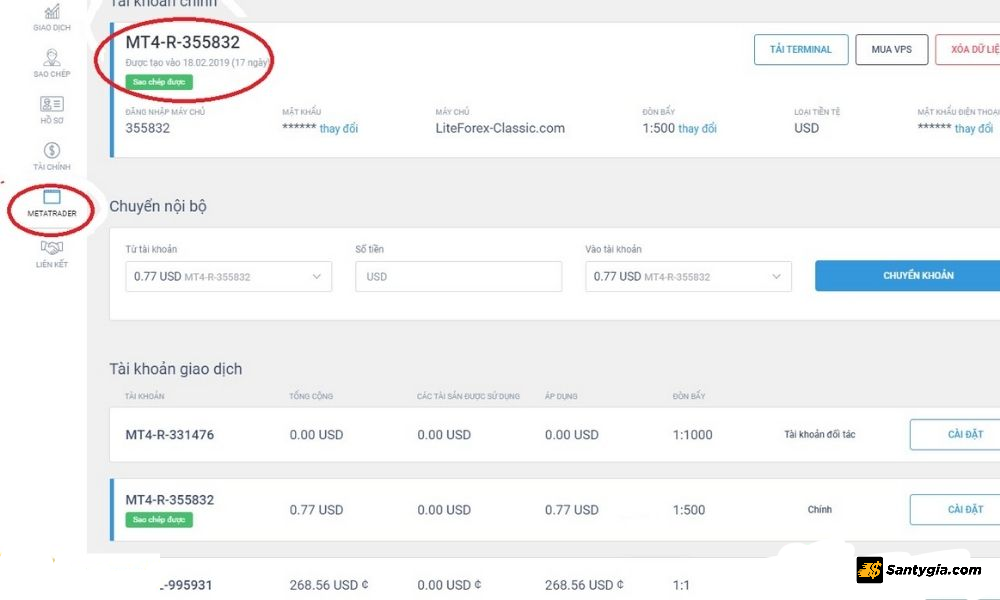Open Cài Đặt for account MT4-R-355832
The image size is (1000, 600).
pos(955,509)
